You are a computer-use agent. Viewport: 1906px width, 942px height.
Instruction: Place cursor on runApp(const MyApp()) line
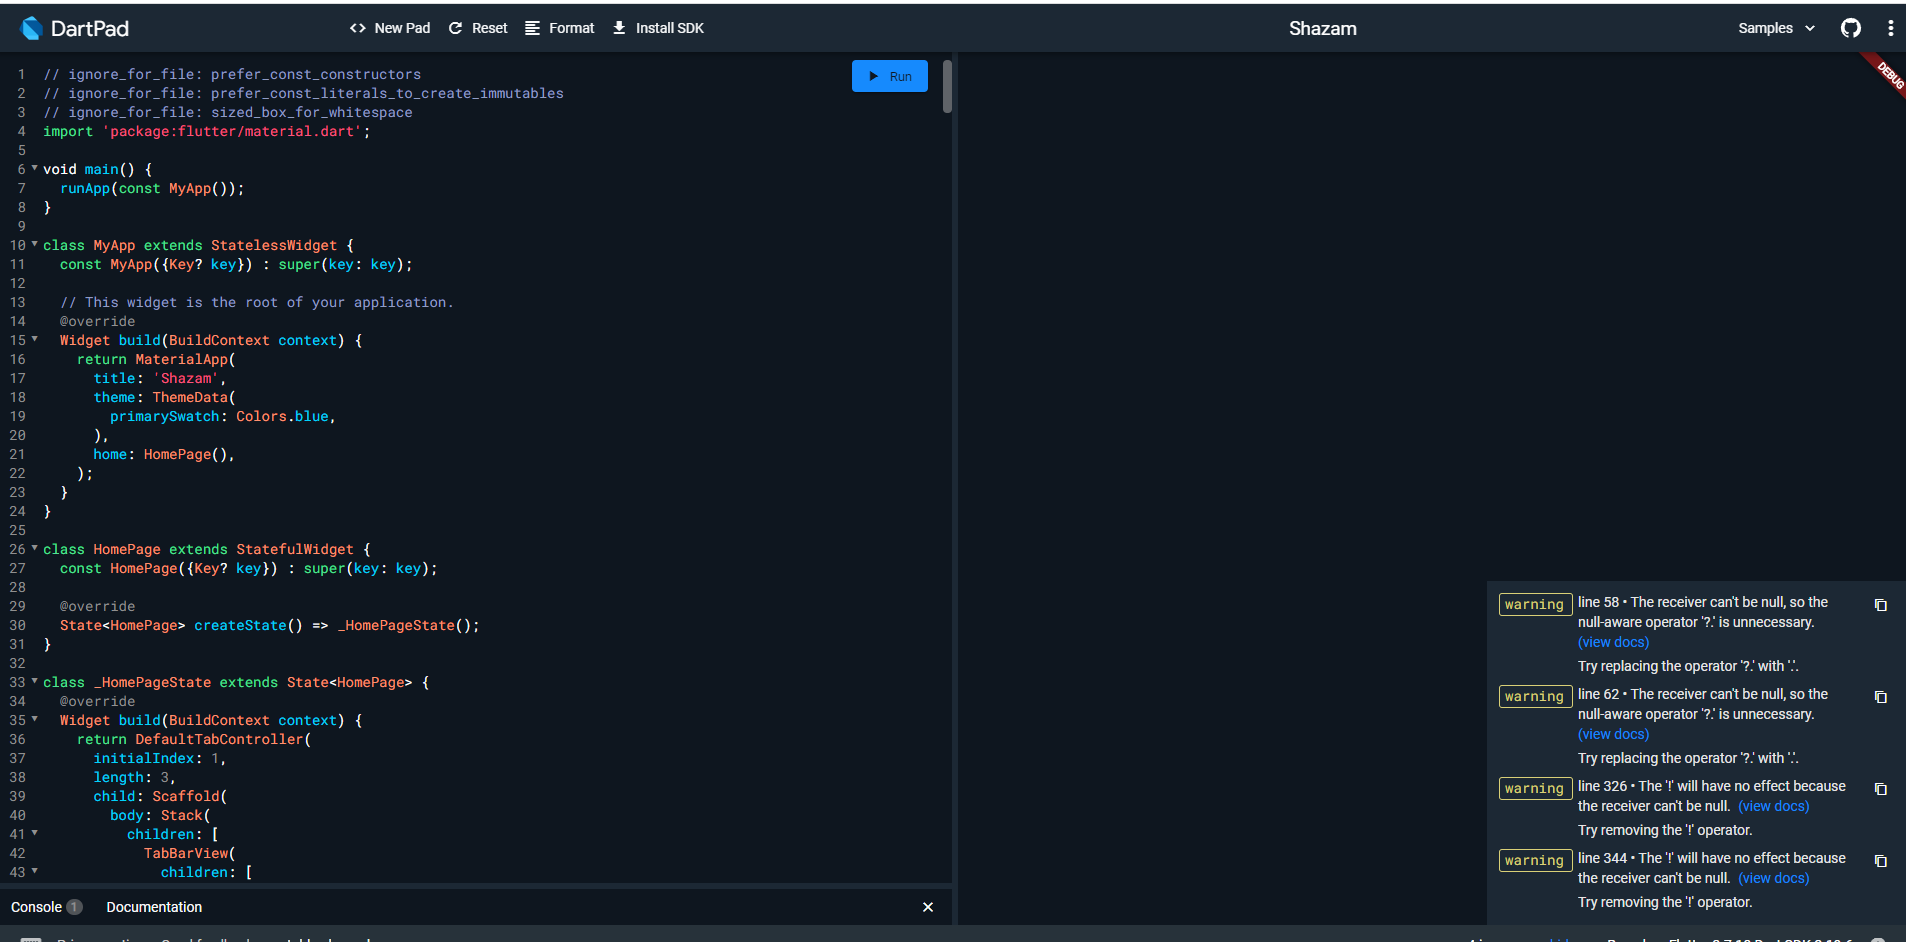[x=152, y=188]
